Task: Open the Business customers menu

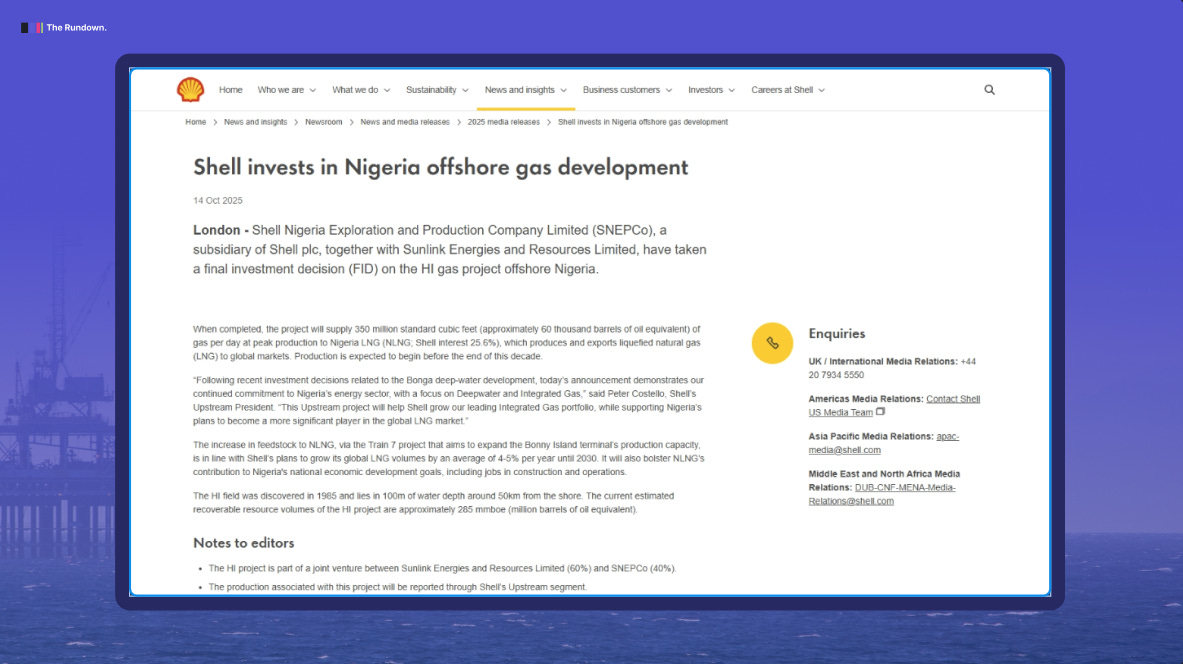Action: (x=627, y=90)
